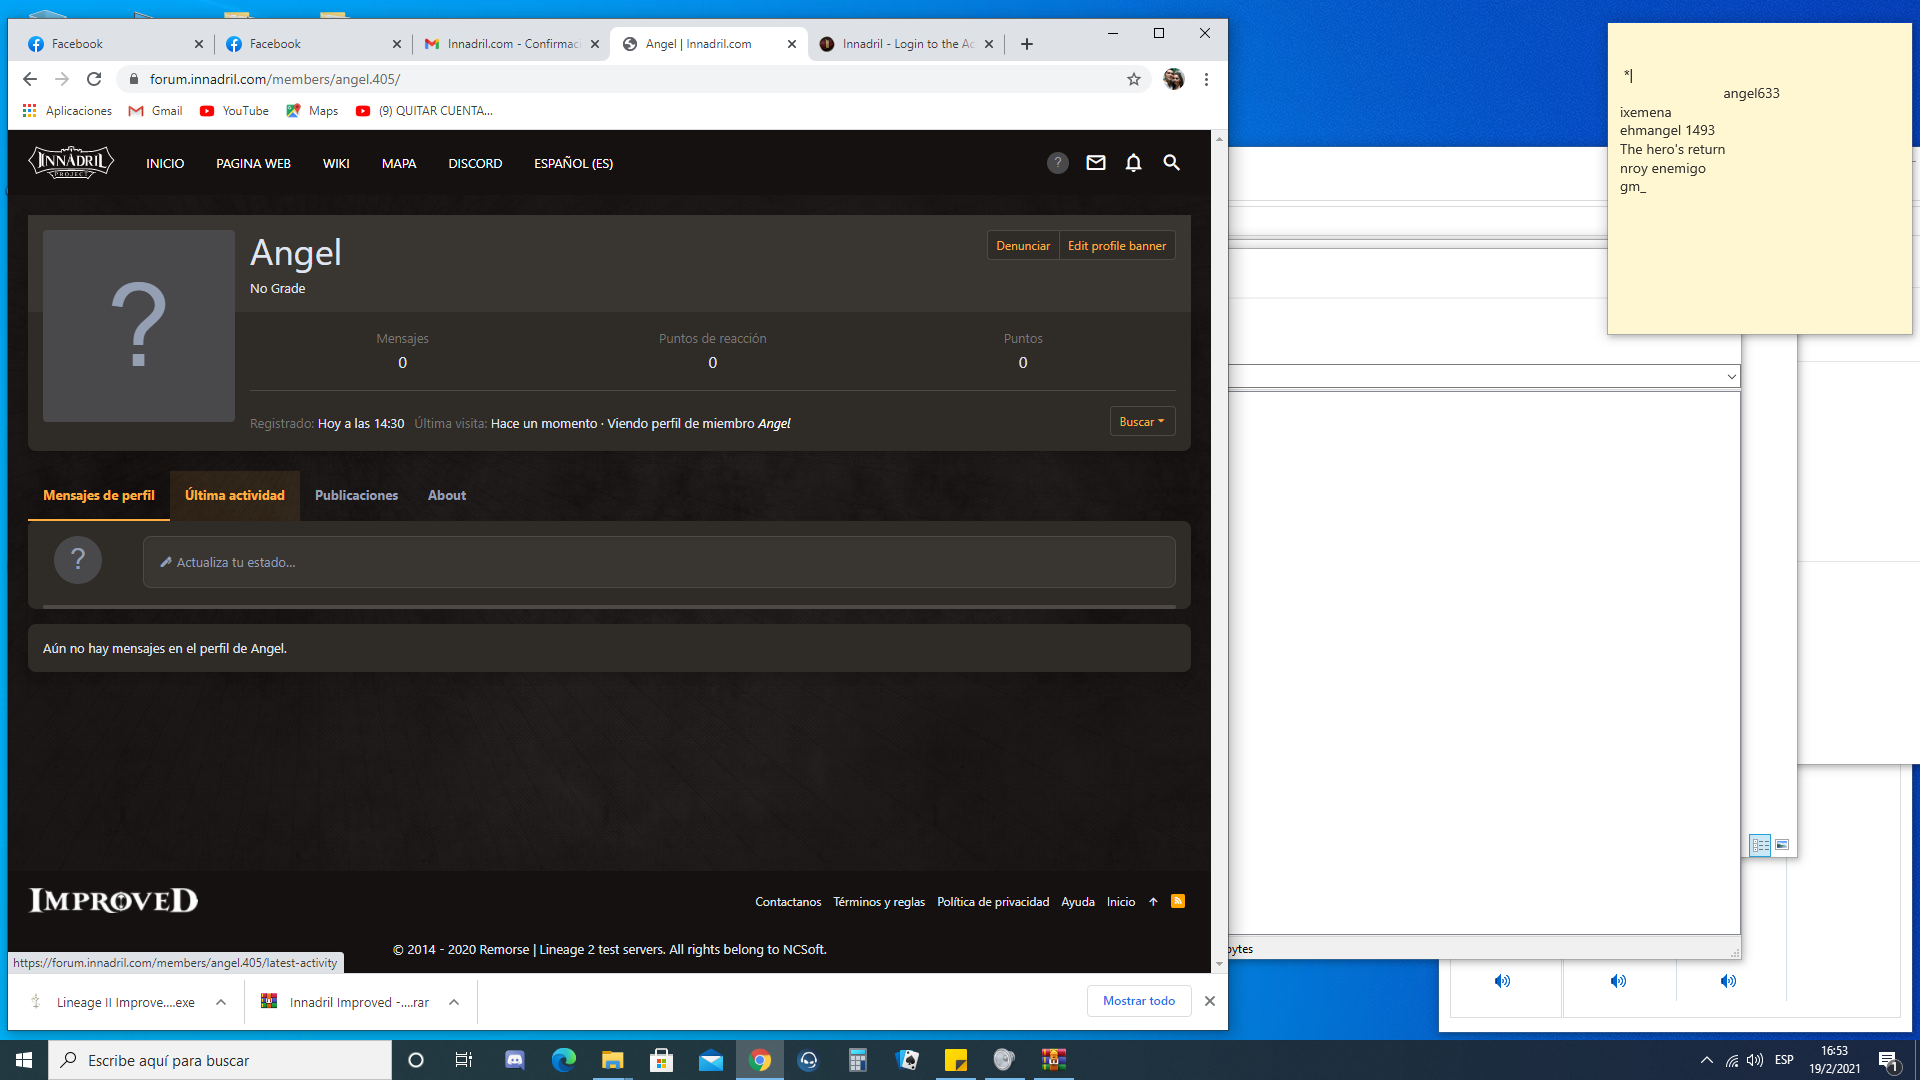Expand options for Innadril Improved rar download

(454, 1002)
